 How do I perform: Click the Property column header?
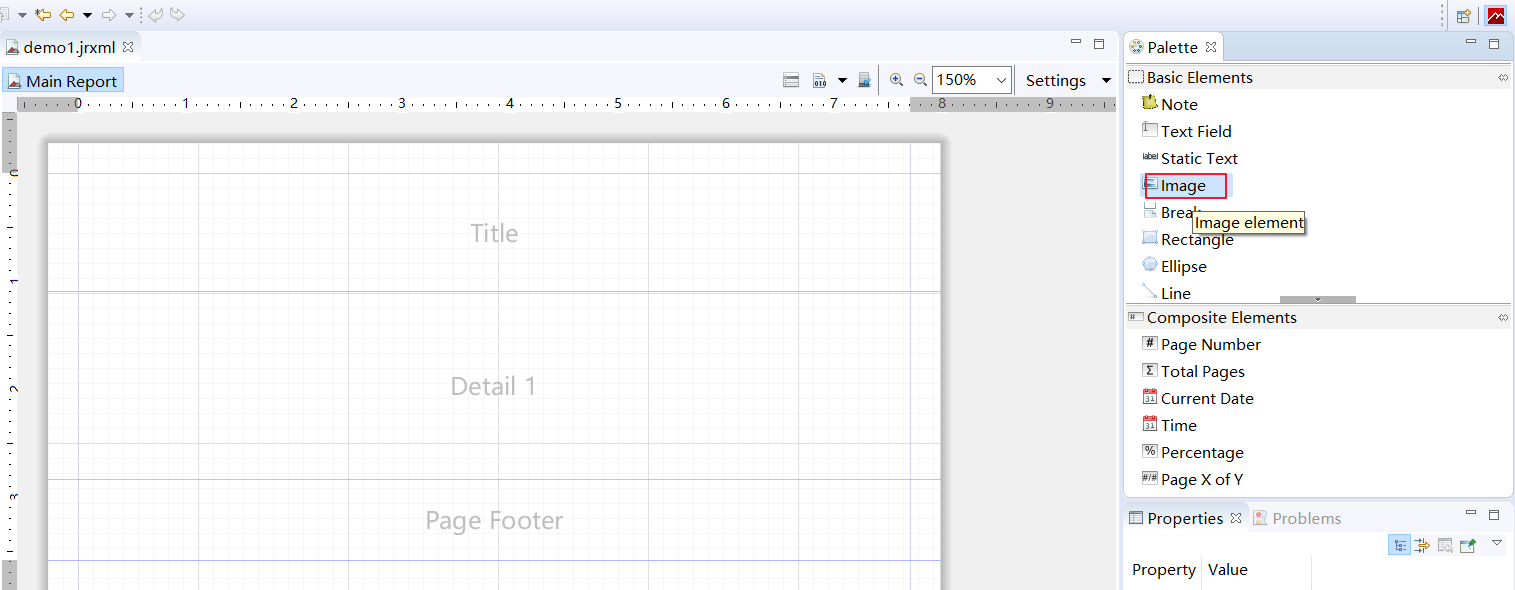pos(1163,569)
